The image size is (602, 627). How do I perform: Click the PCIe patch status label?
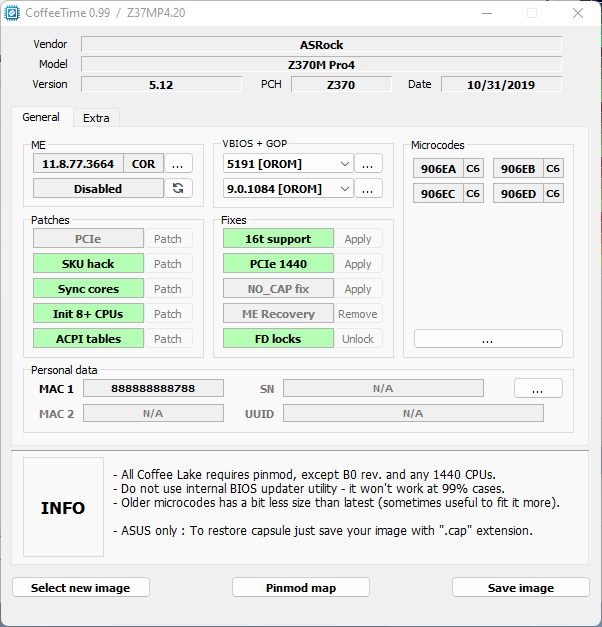[x=88, y=239]
